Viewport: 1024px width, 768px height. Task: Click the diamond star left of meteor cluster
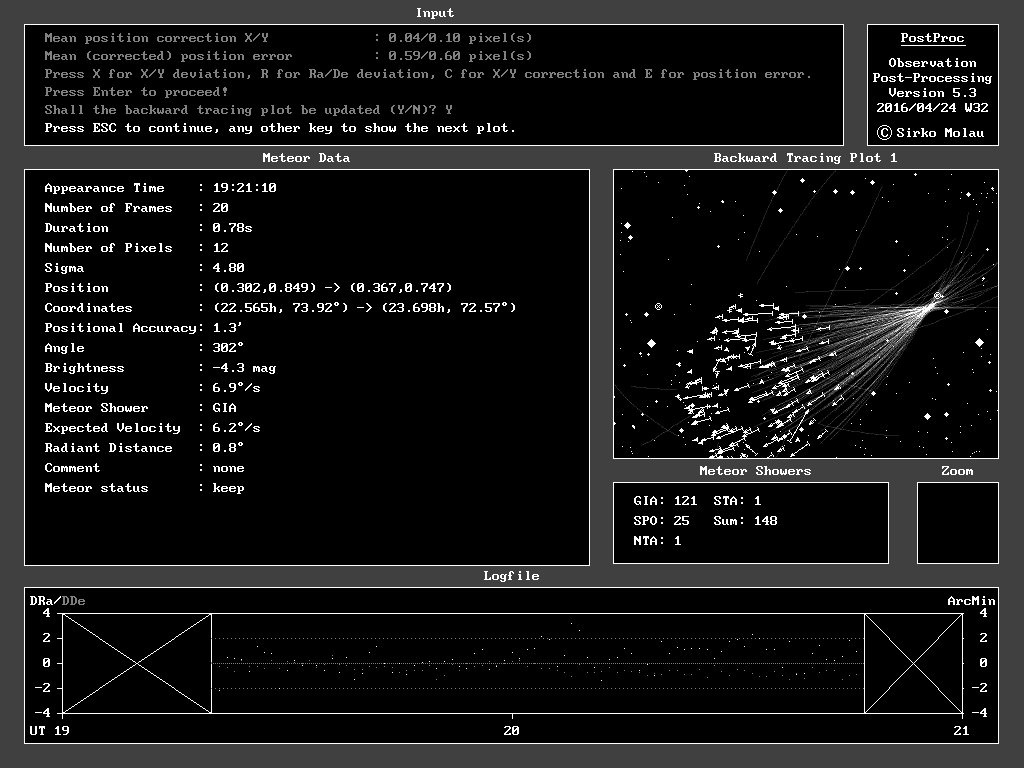tap(651, 343)
